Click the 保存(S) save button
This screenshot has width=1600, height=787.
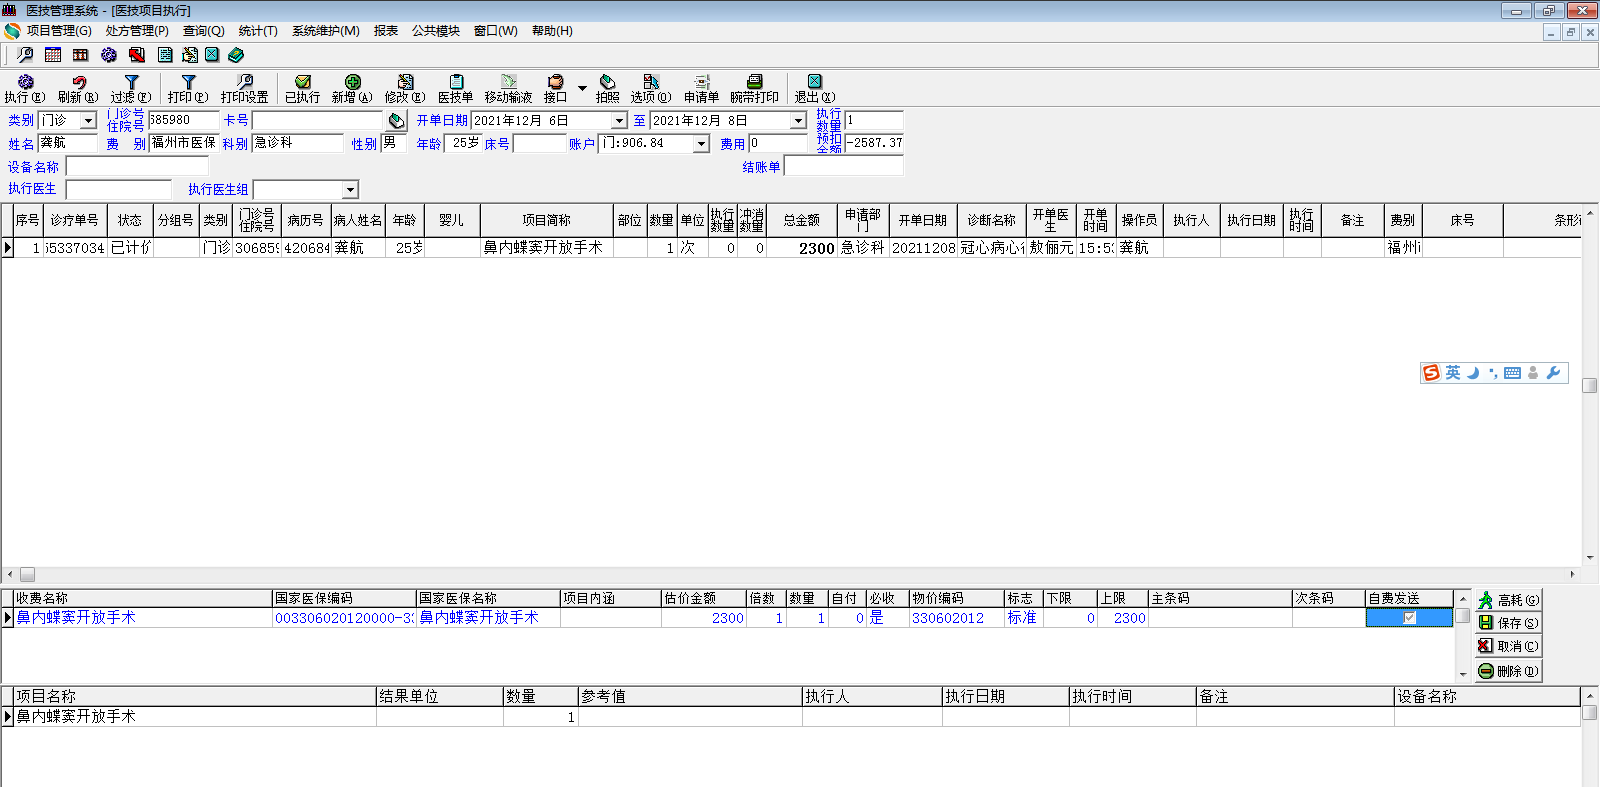1508,623
